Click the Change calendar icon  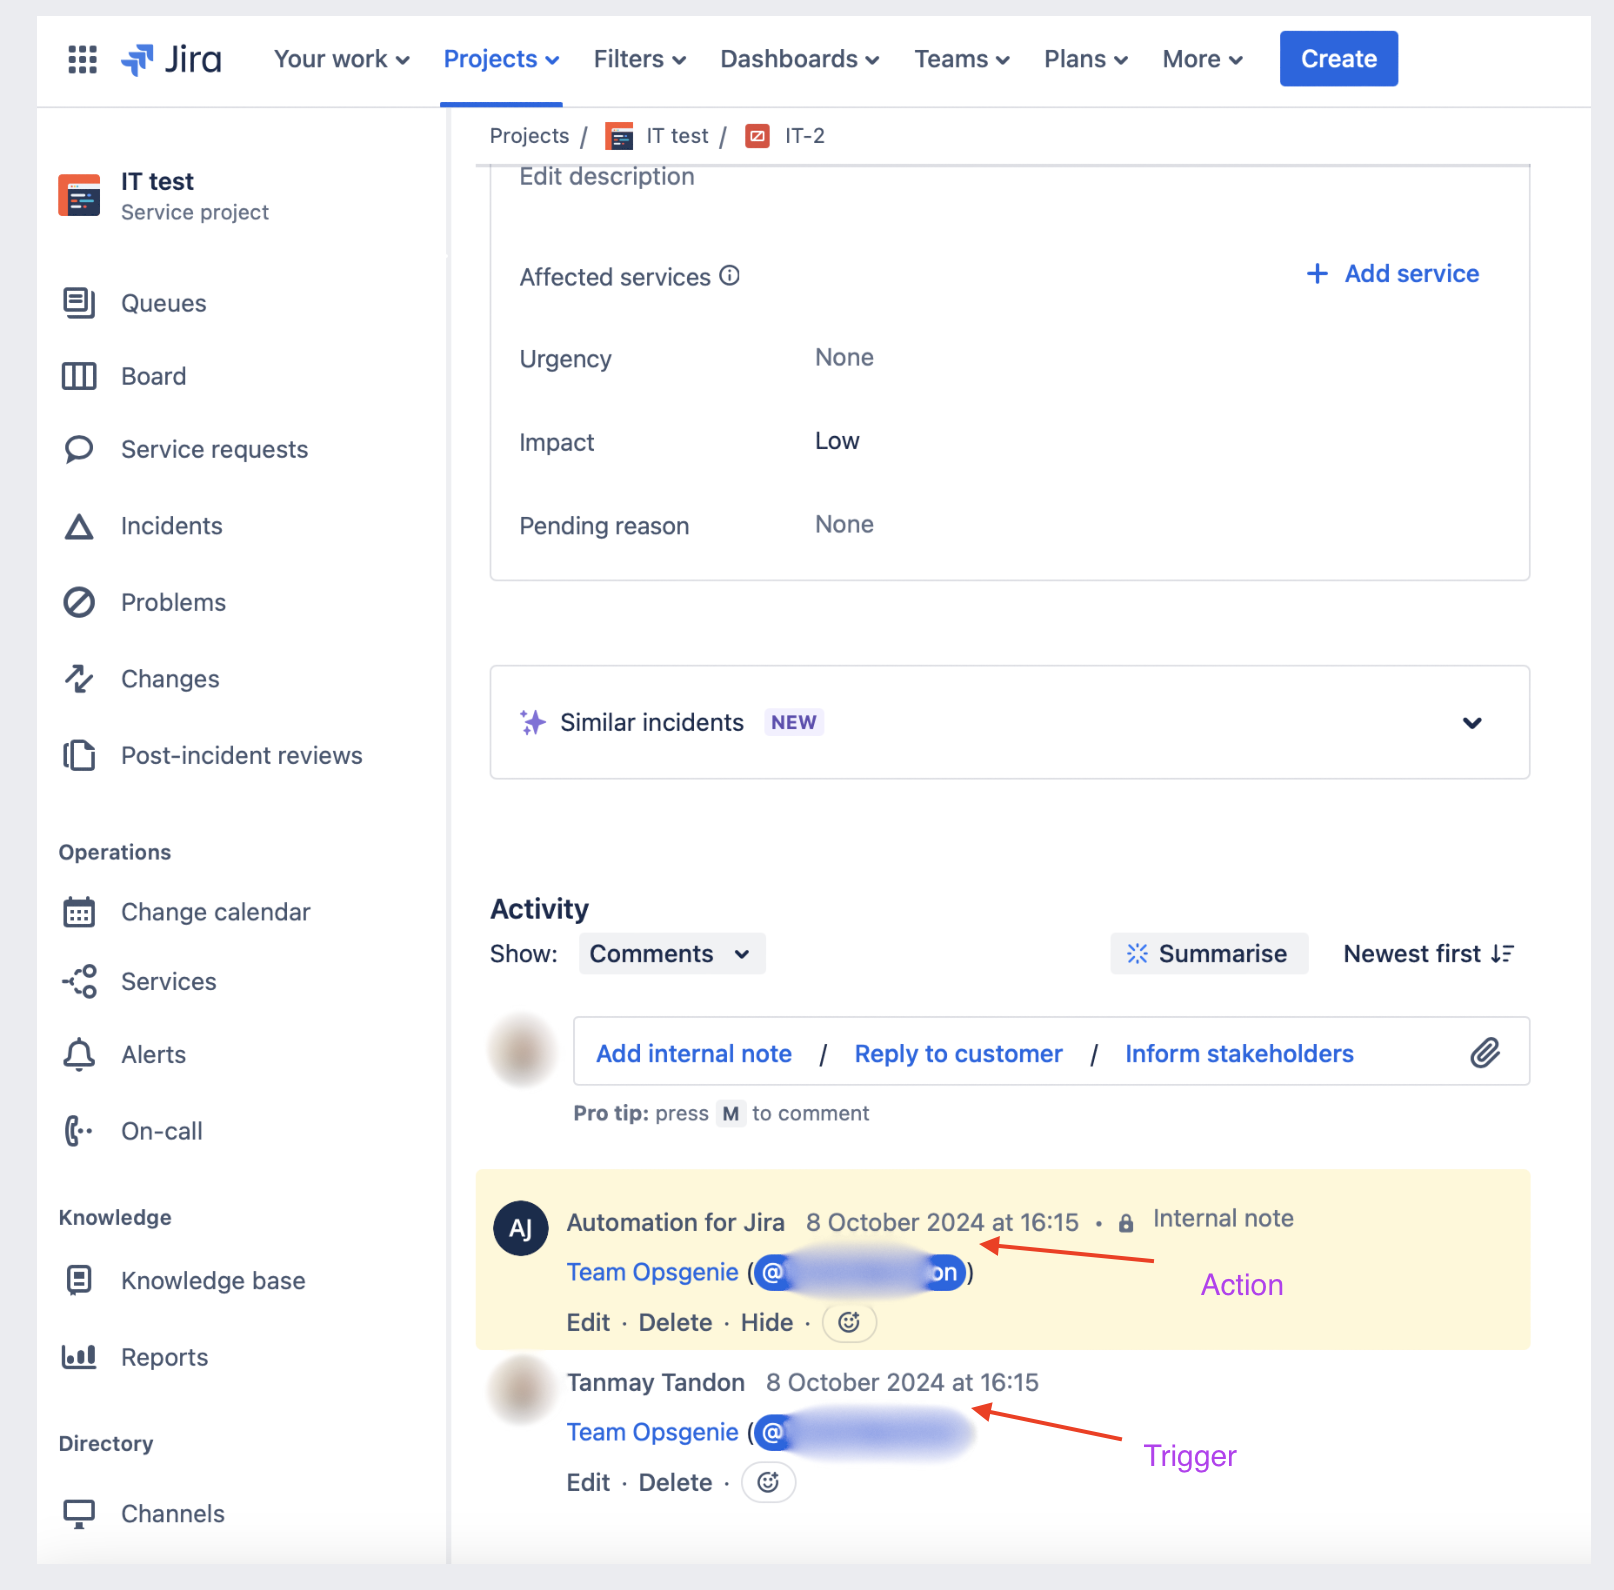[x=79, y=912]
